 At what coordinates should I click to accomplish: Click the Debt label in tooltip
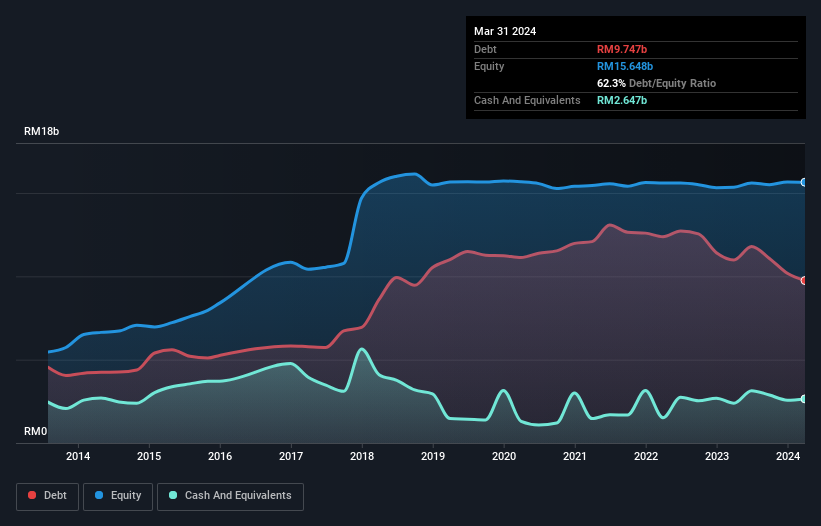pos(485,49)
